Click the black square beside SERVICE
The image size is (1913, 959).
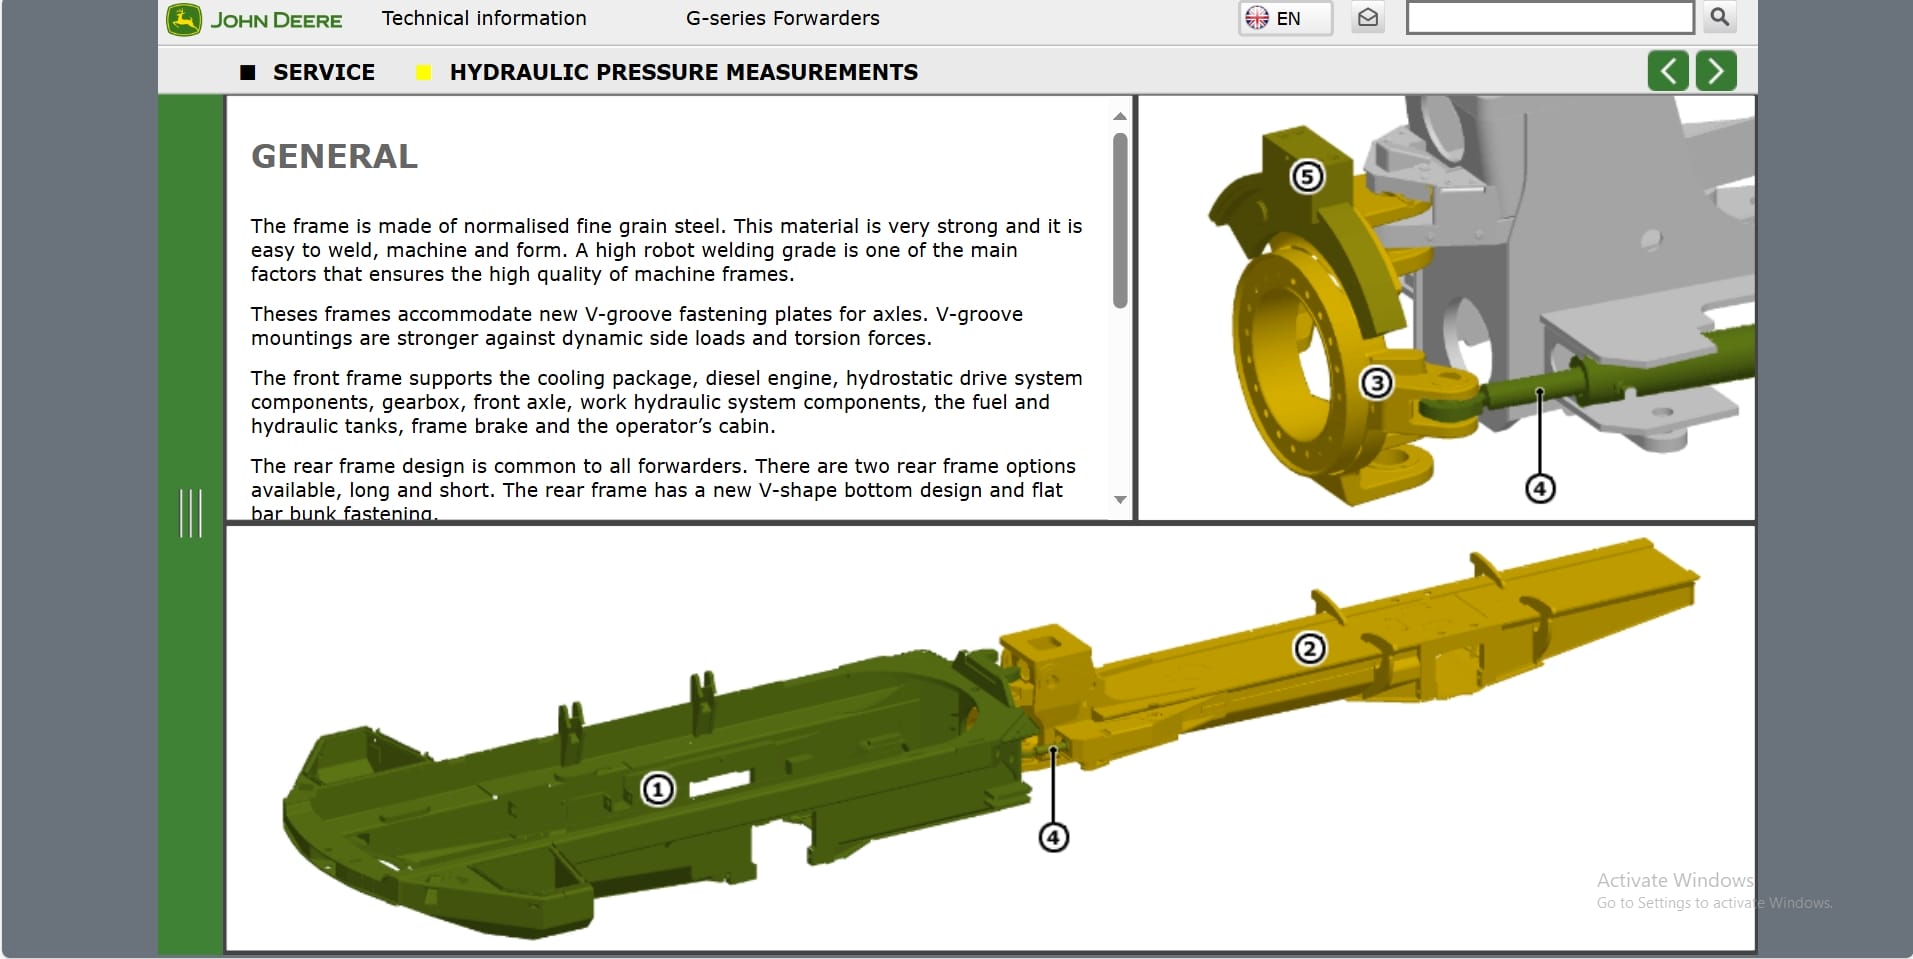click(248, 72)
